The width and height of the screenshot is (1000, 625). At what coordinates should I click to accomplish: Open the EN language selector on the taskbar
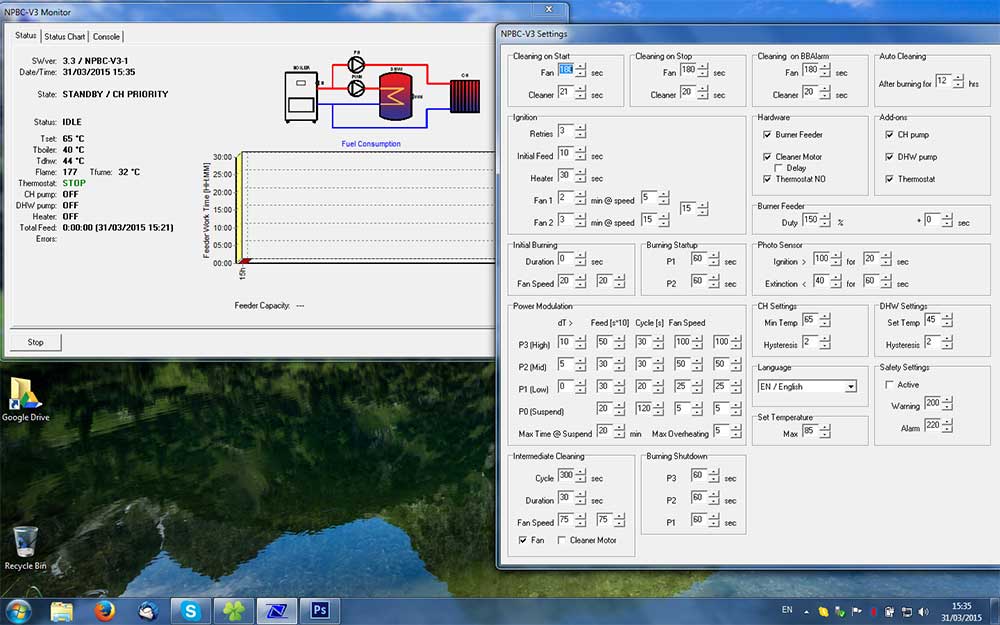point(785,611)
